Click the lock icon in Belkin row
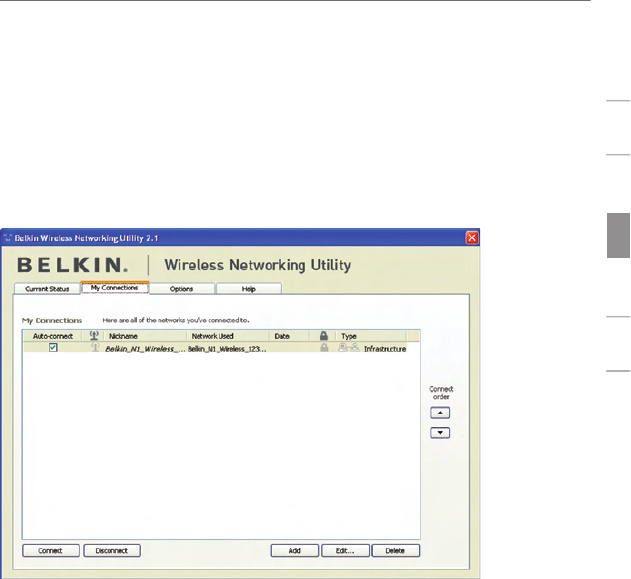 point(324,348)
